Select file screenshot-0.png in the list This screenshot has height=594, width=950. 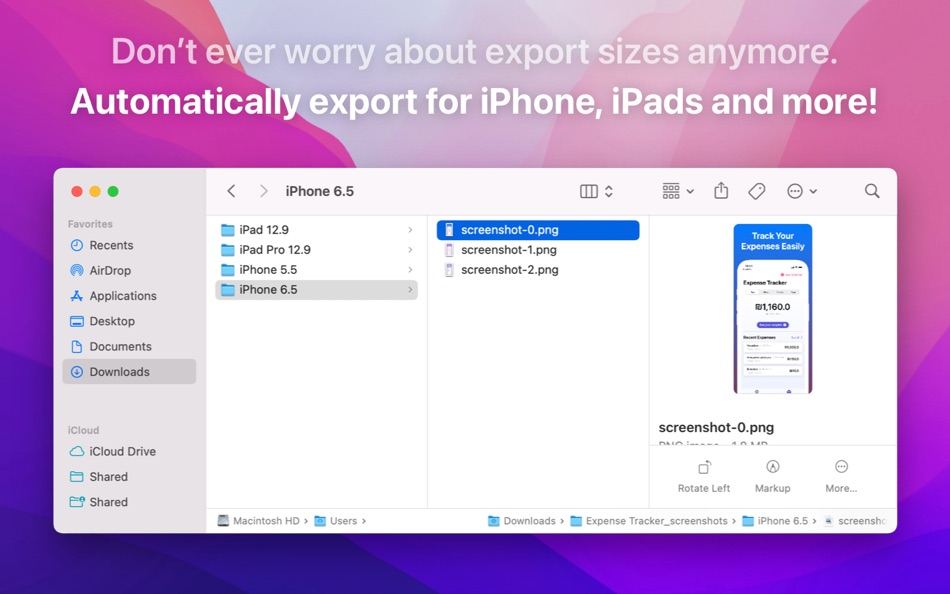[x=538, y=230]
